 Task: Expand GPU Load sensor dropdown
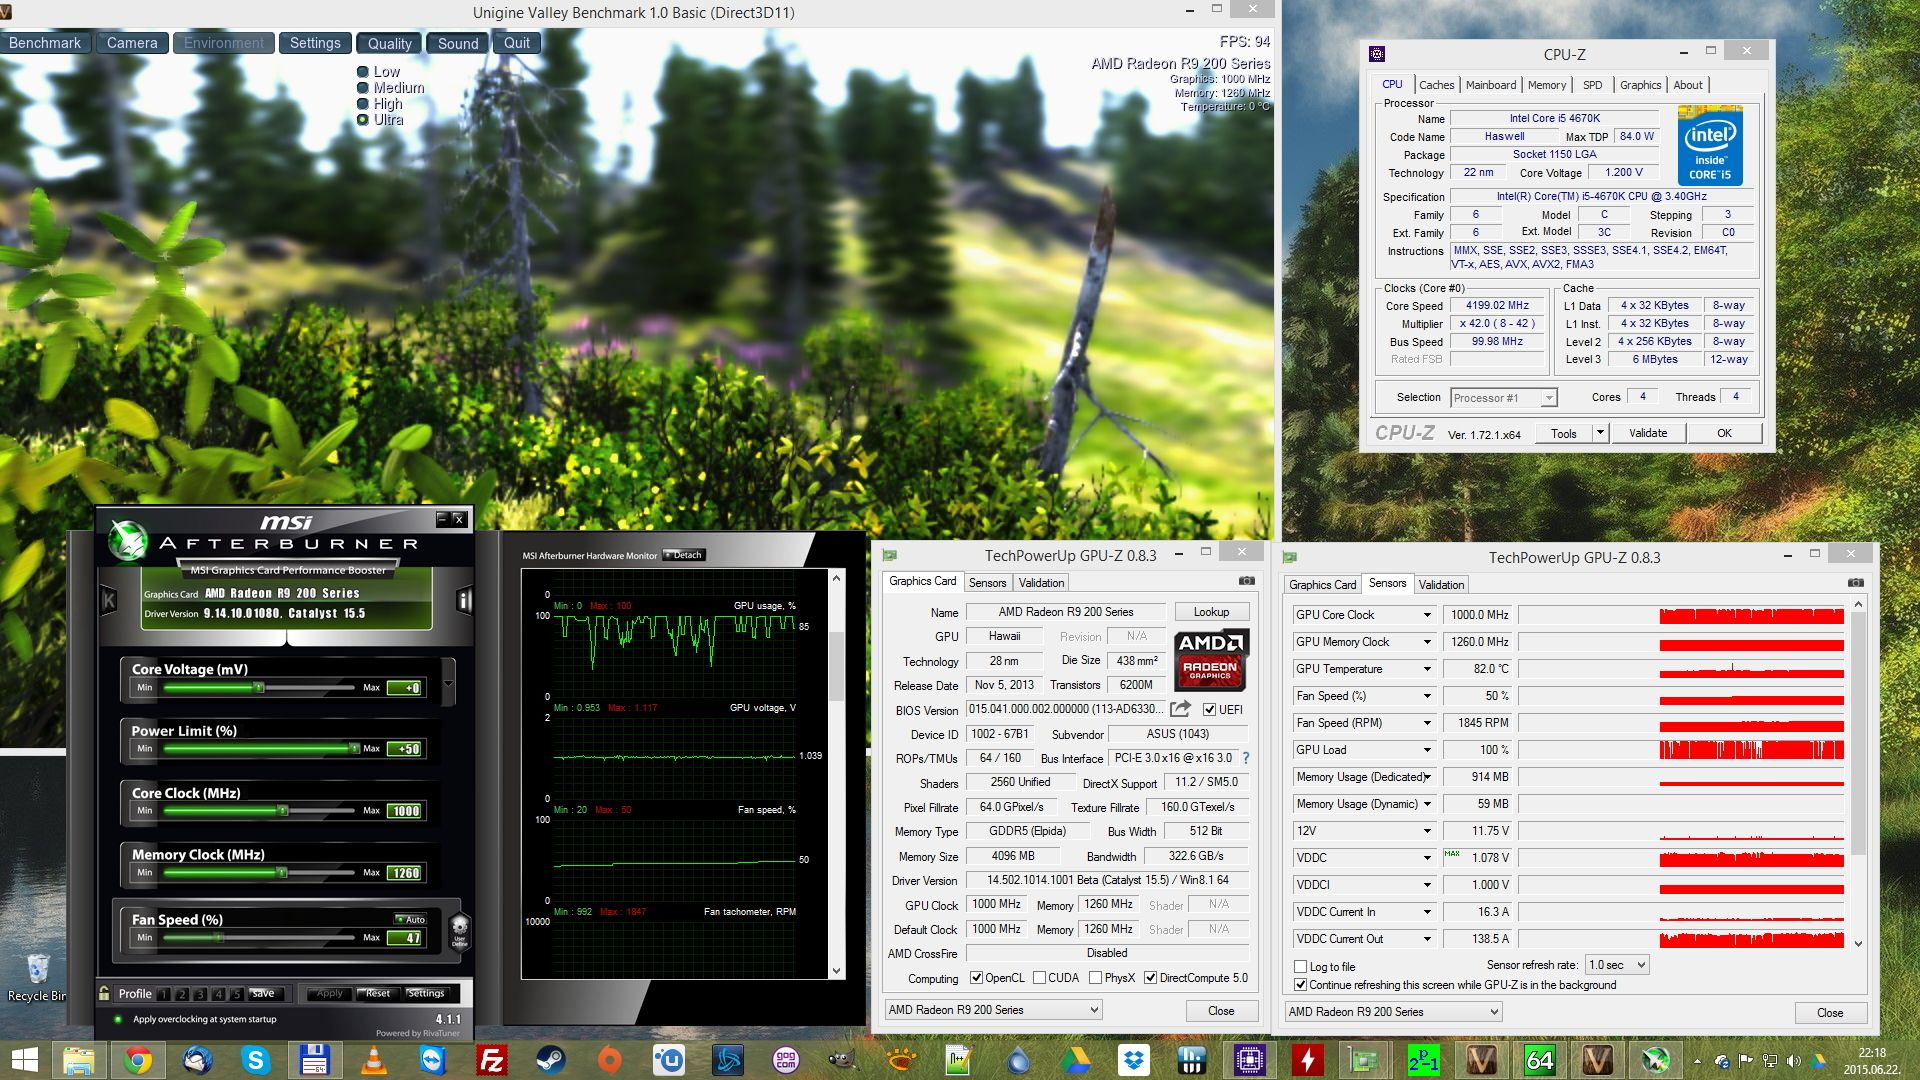pyautogui.click(x=1427, y=750)
